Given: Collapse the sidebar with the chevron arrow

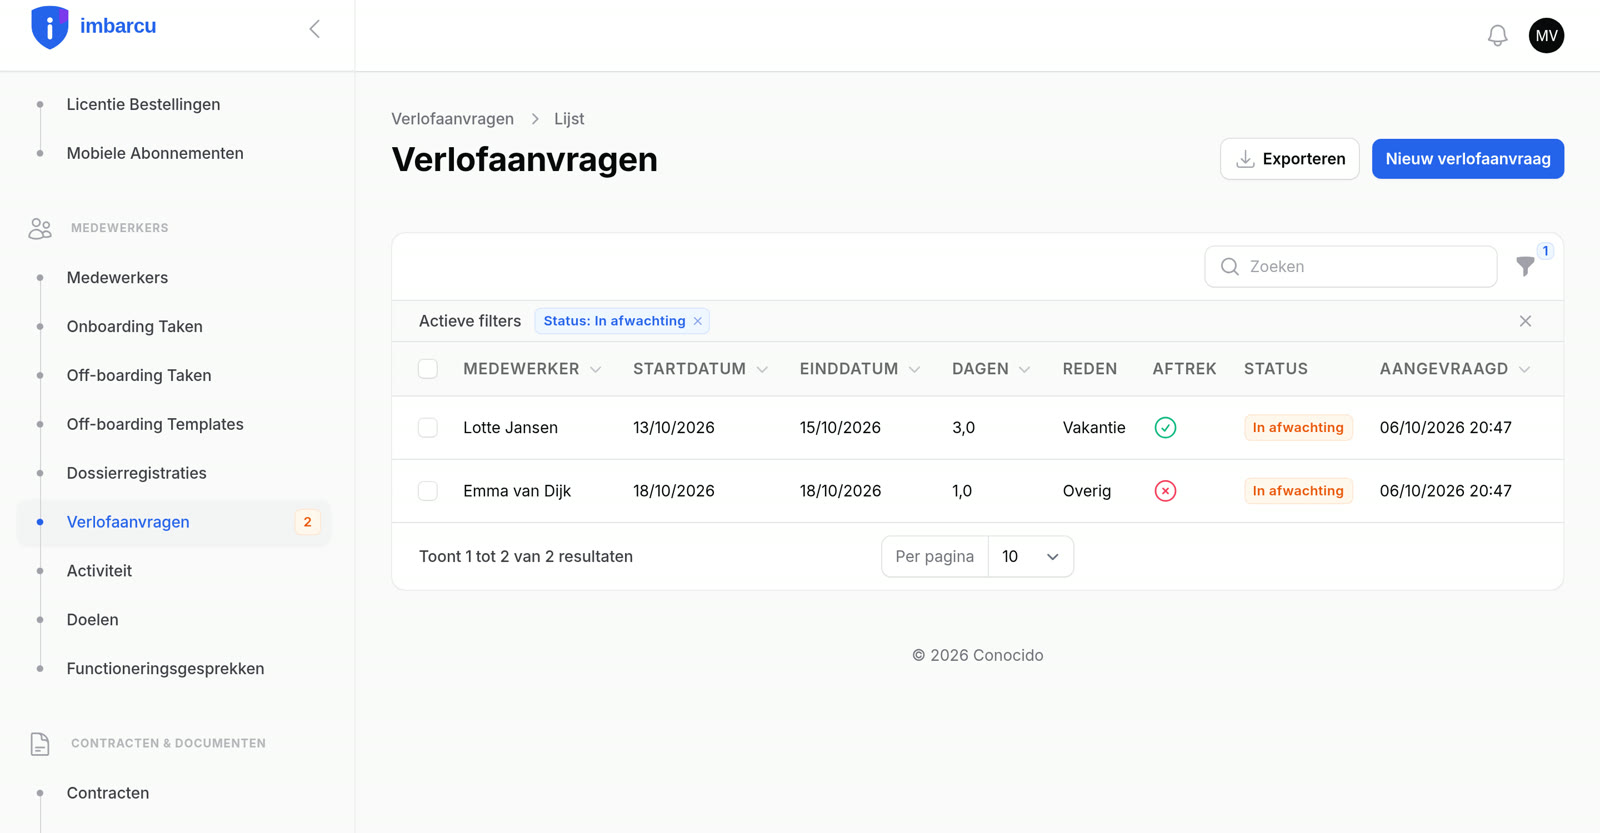Looking at the screenshot, I should click(x=315, y=29).
